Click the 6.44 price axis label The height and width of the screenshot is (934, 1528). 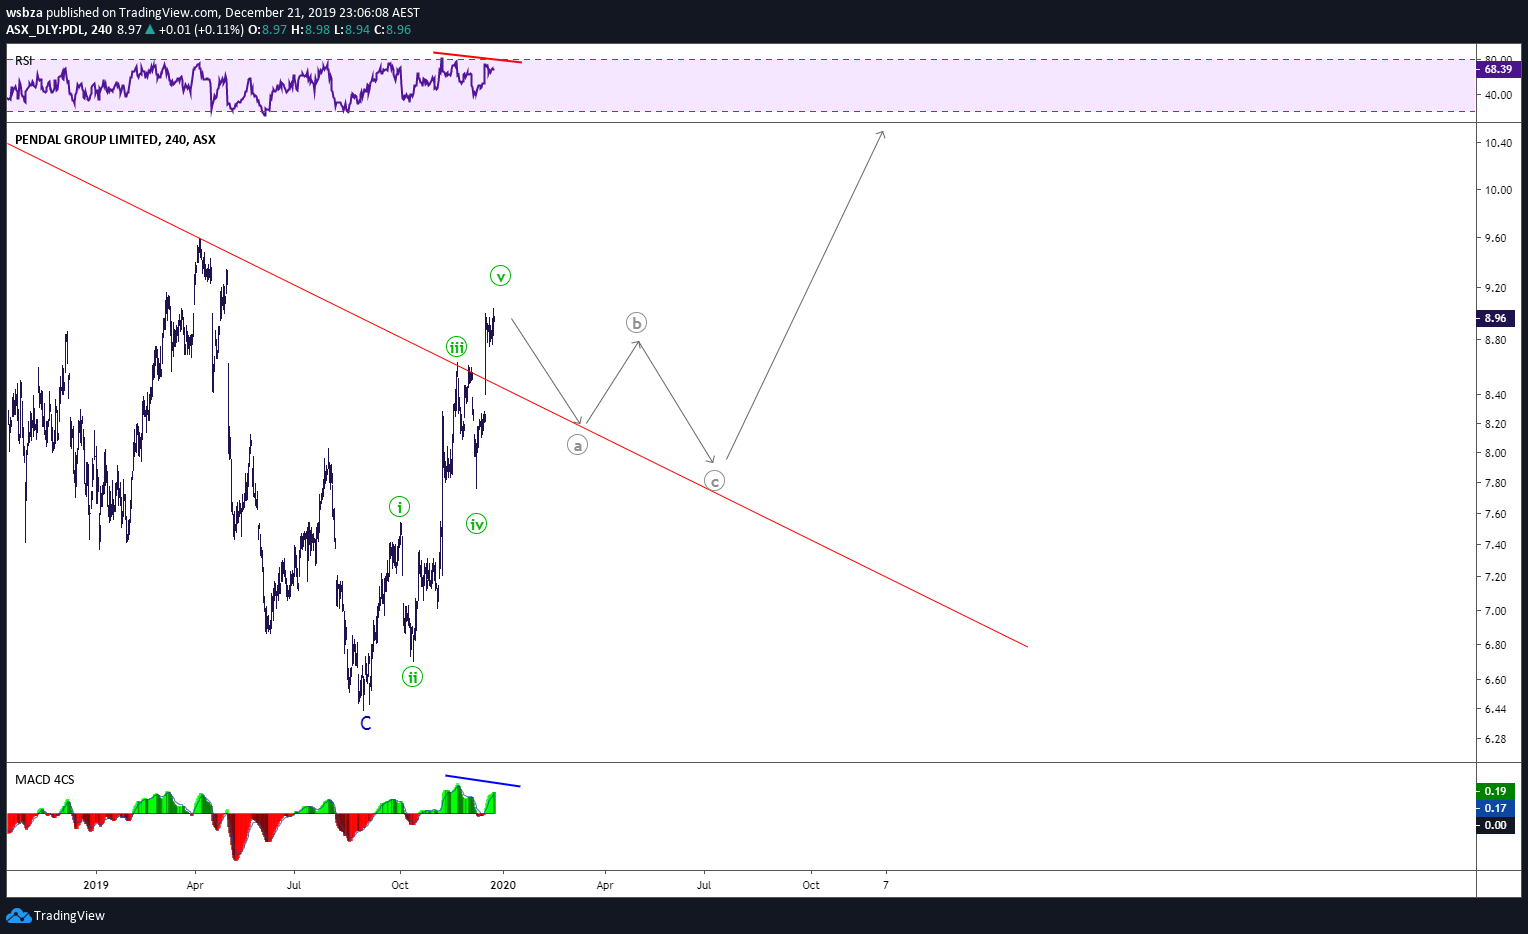pyautogui.click(x=1496, y=709)
